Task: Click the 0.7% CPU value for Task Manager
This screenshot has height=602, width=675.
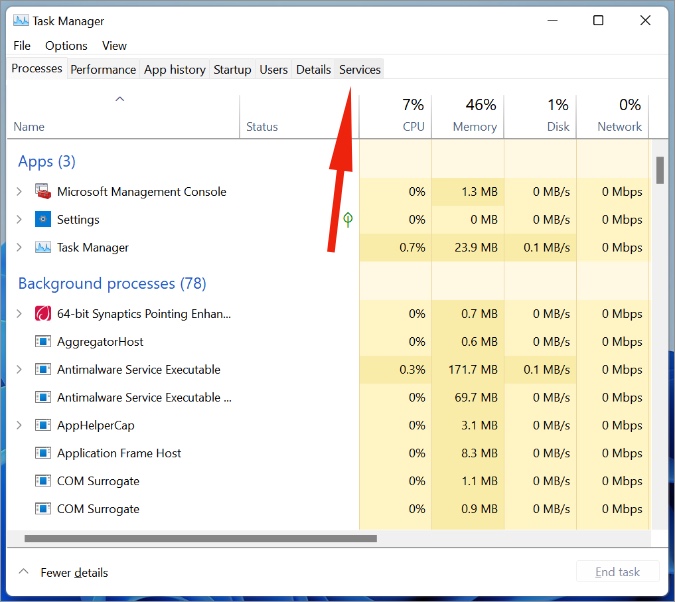Action: click(412, 247)
